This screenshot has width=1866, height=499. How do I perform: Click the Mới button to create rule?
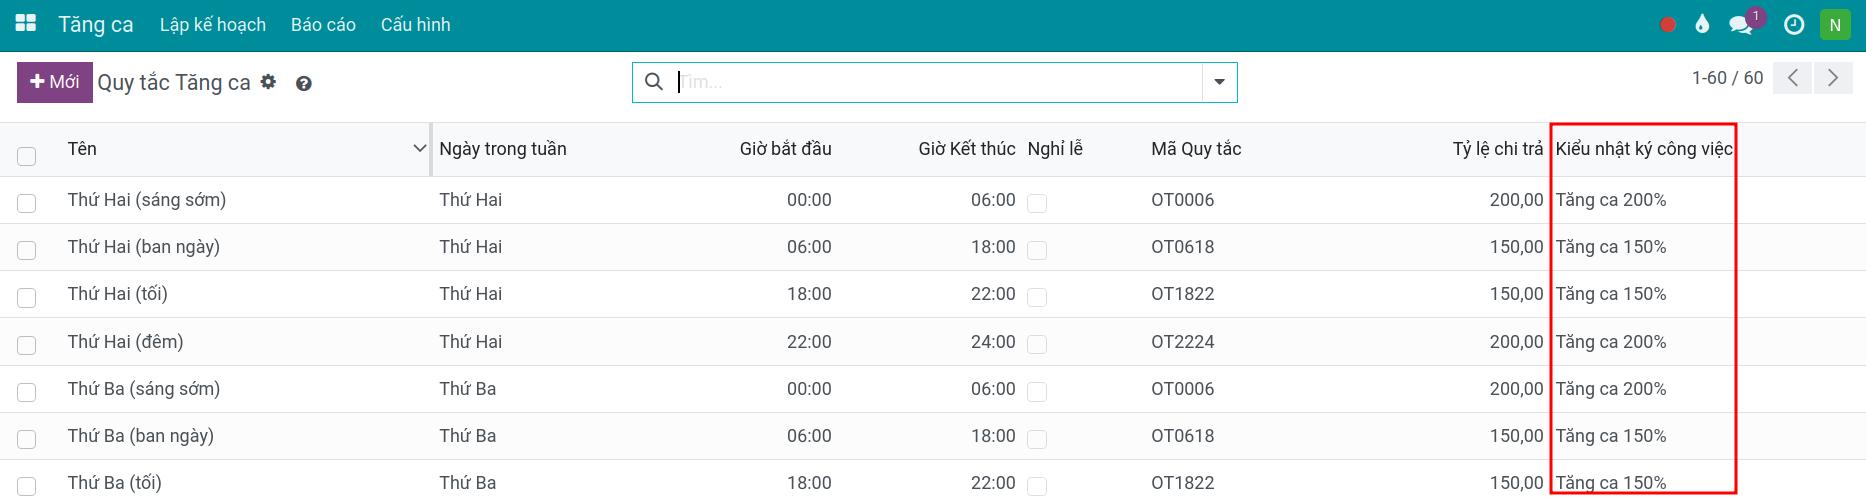[x=55, y=82]
